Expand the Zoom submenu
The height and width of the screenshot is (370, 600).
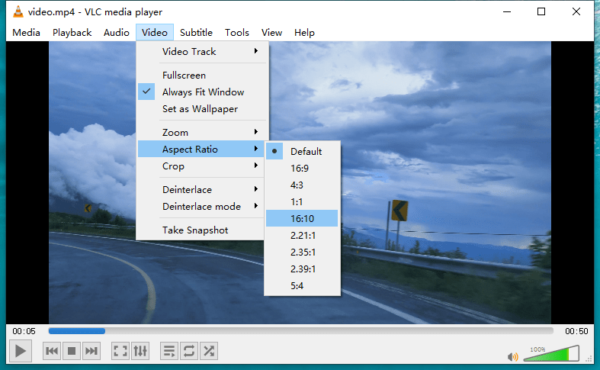(202, 132)
